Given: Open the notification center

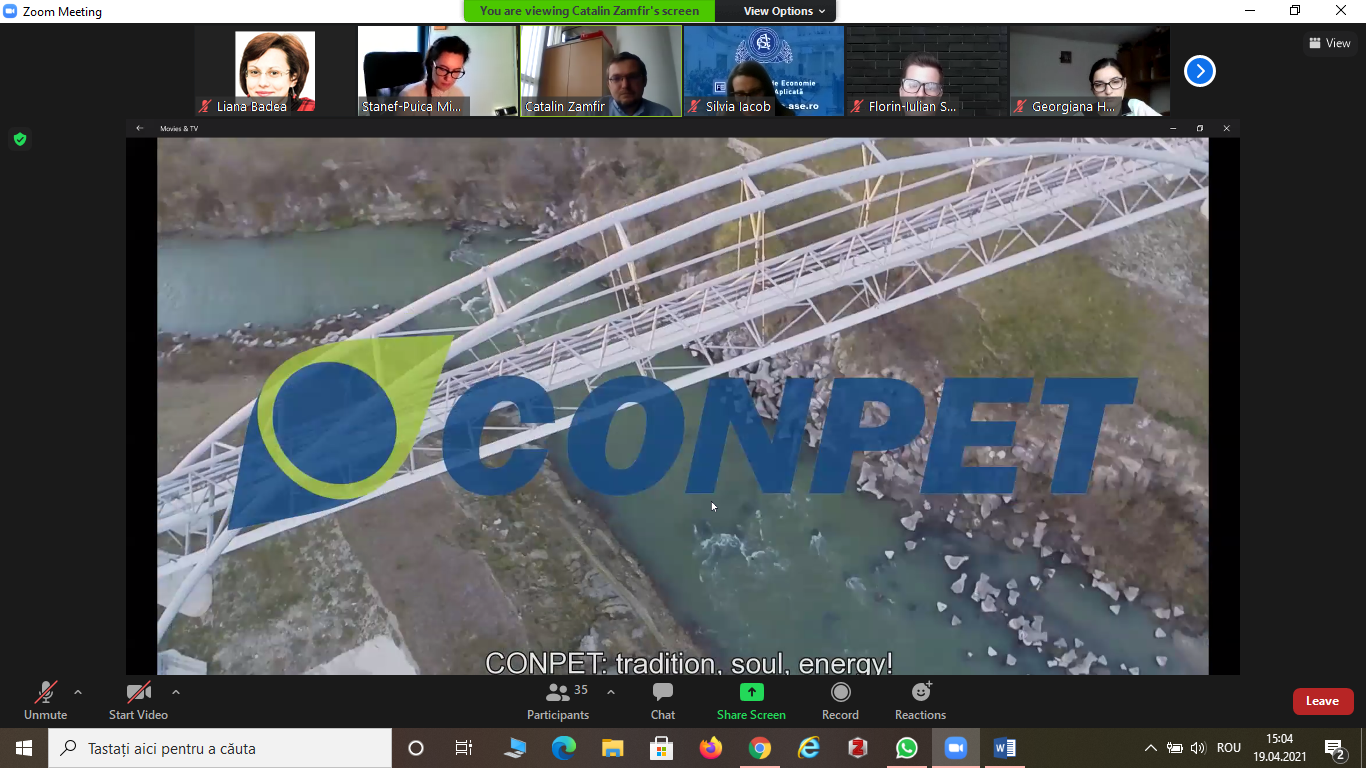Looking at the screenshot, I should [x=1334, y=748].
